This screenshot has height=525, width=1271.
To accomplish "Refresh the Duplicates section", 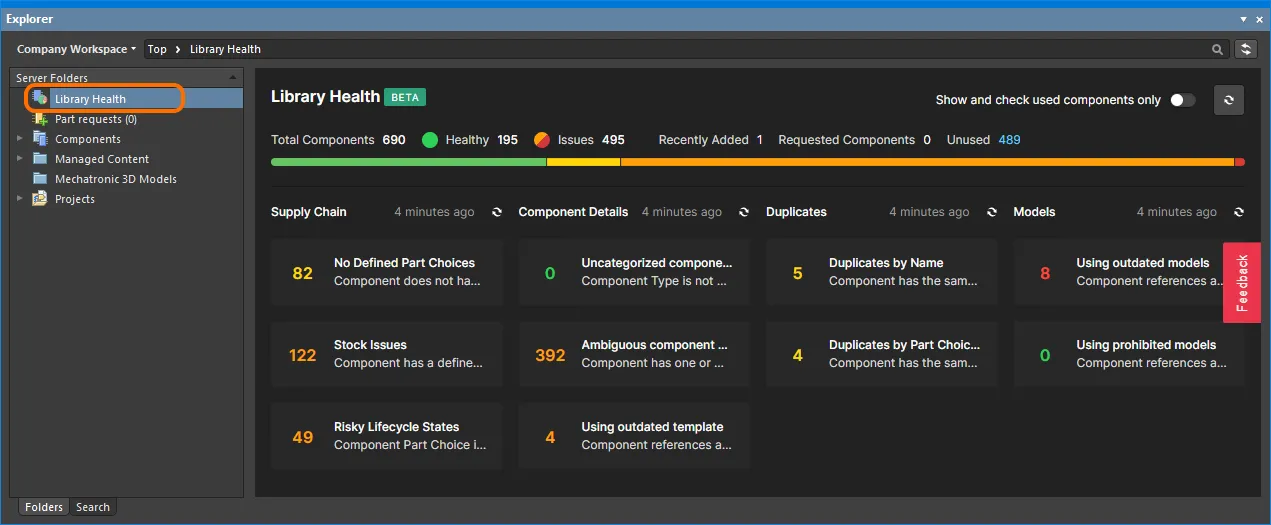I will click(992, 212).
